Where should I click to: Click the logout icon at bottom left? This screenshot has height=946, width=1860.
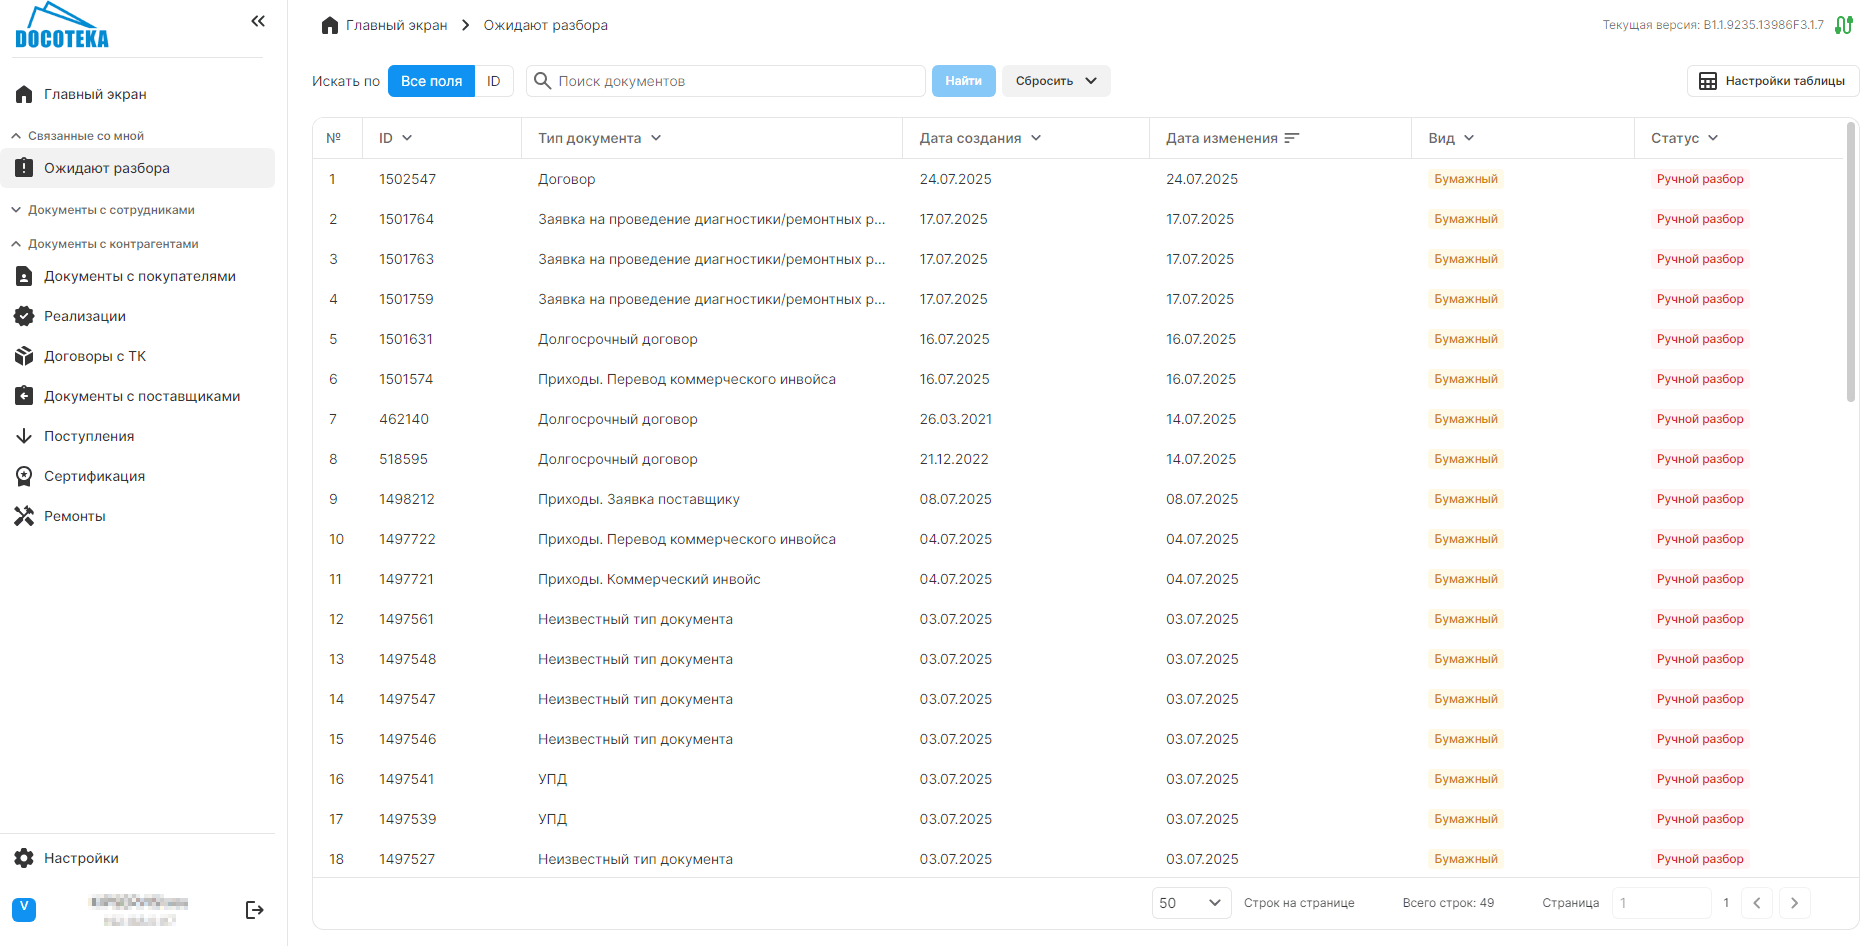point(254,910)
